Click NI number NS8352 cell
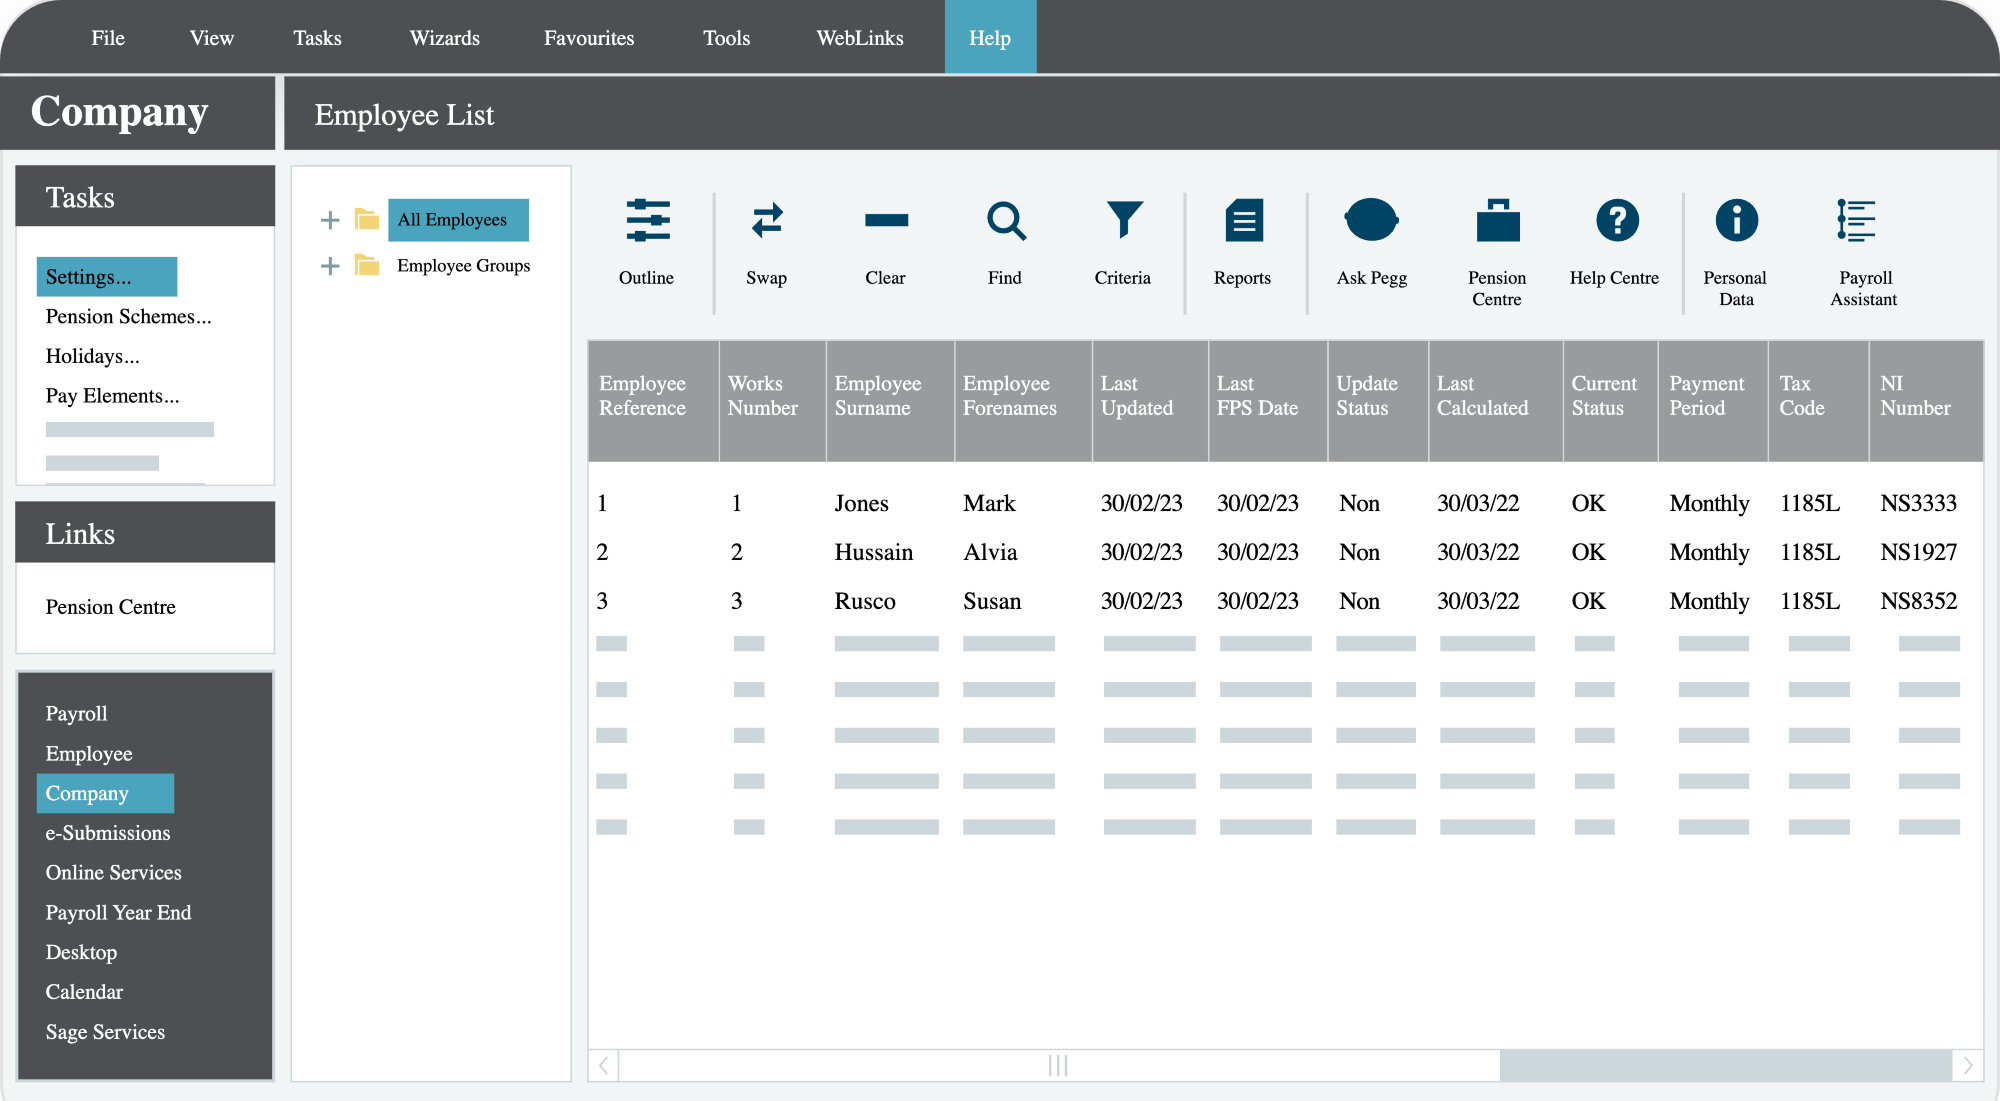Image resolution: width=2000 pixels, height=1101 pixels. pyautogui.click(x=1919, y=601)
